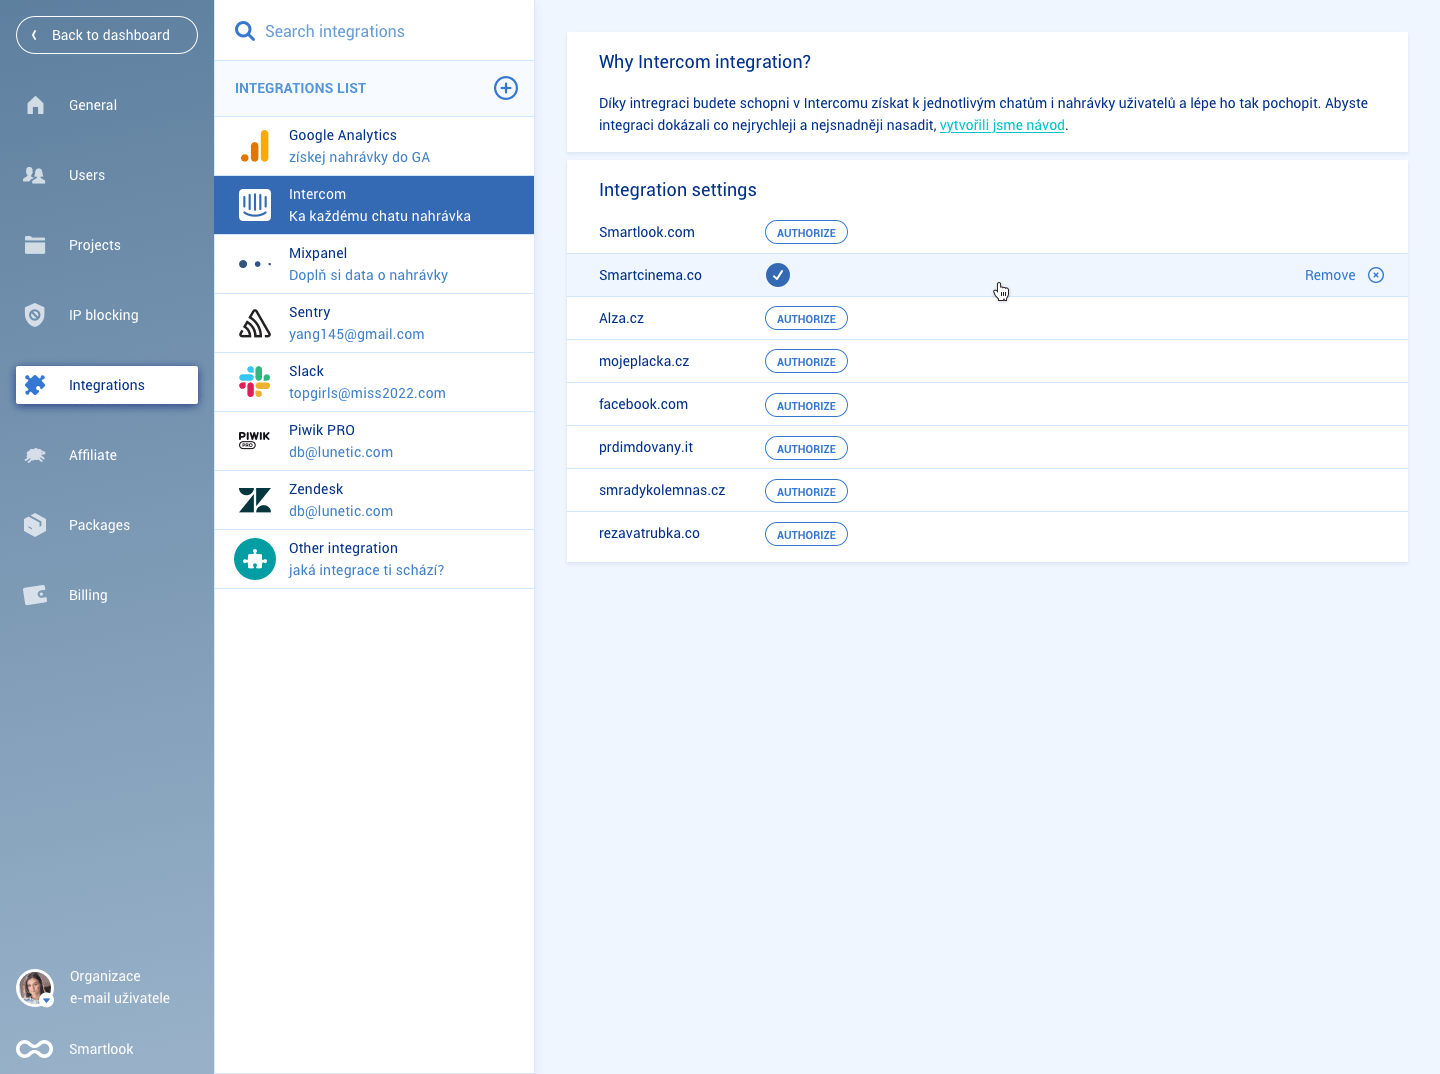Select the Piwik PRO integration title

(x=322, y=430)
